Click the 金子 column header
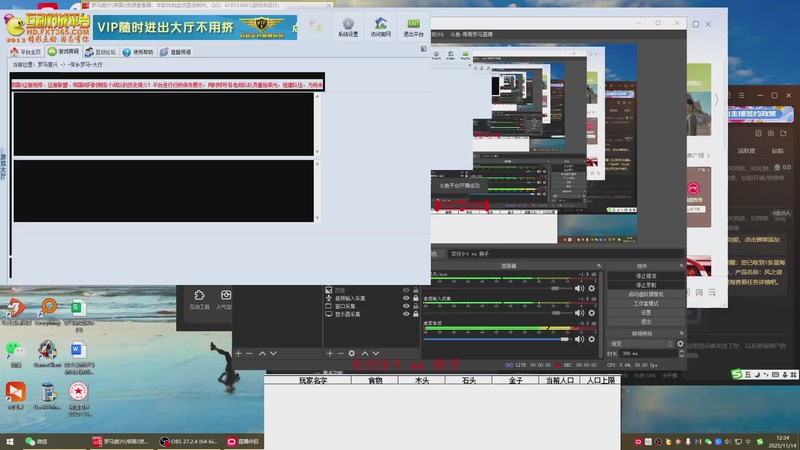Screen dimensions: 800x450 tap(515, 381)
